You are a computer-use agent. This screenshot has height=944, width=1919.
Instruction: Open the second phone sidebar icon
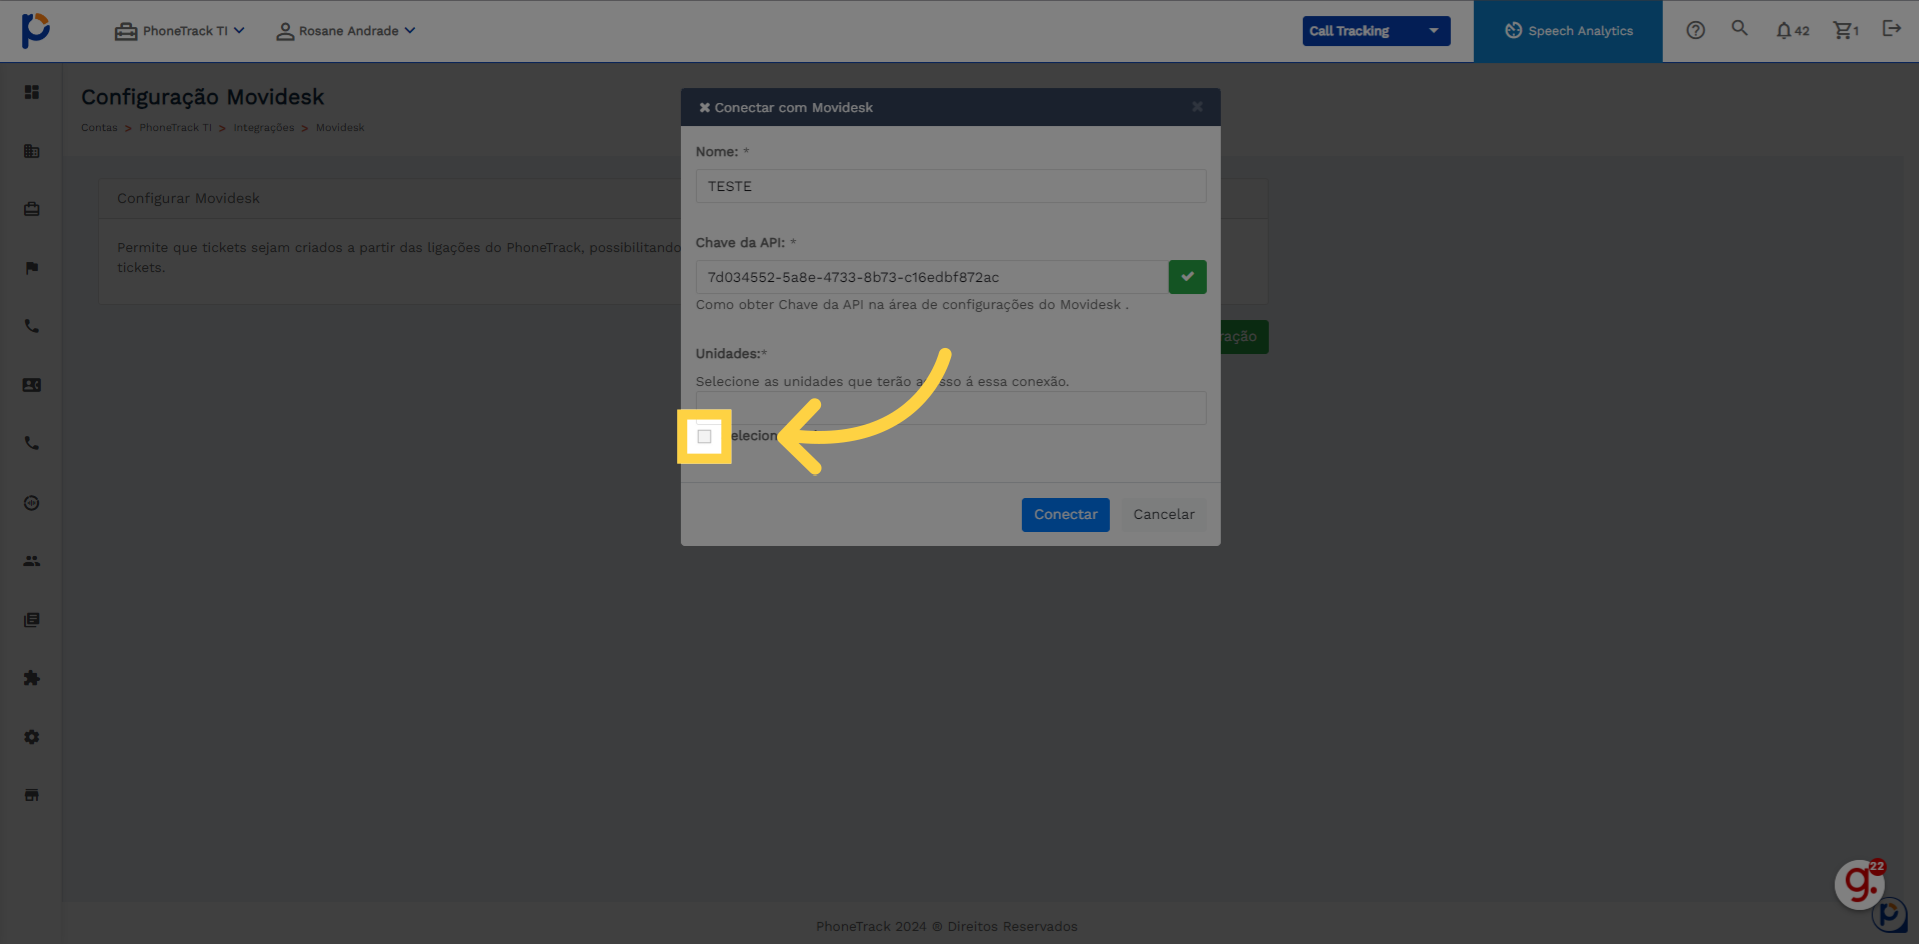coord(32,443)
